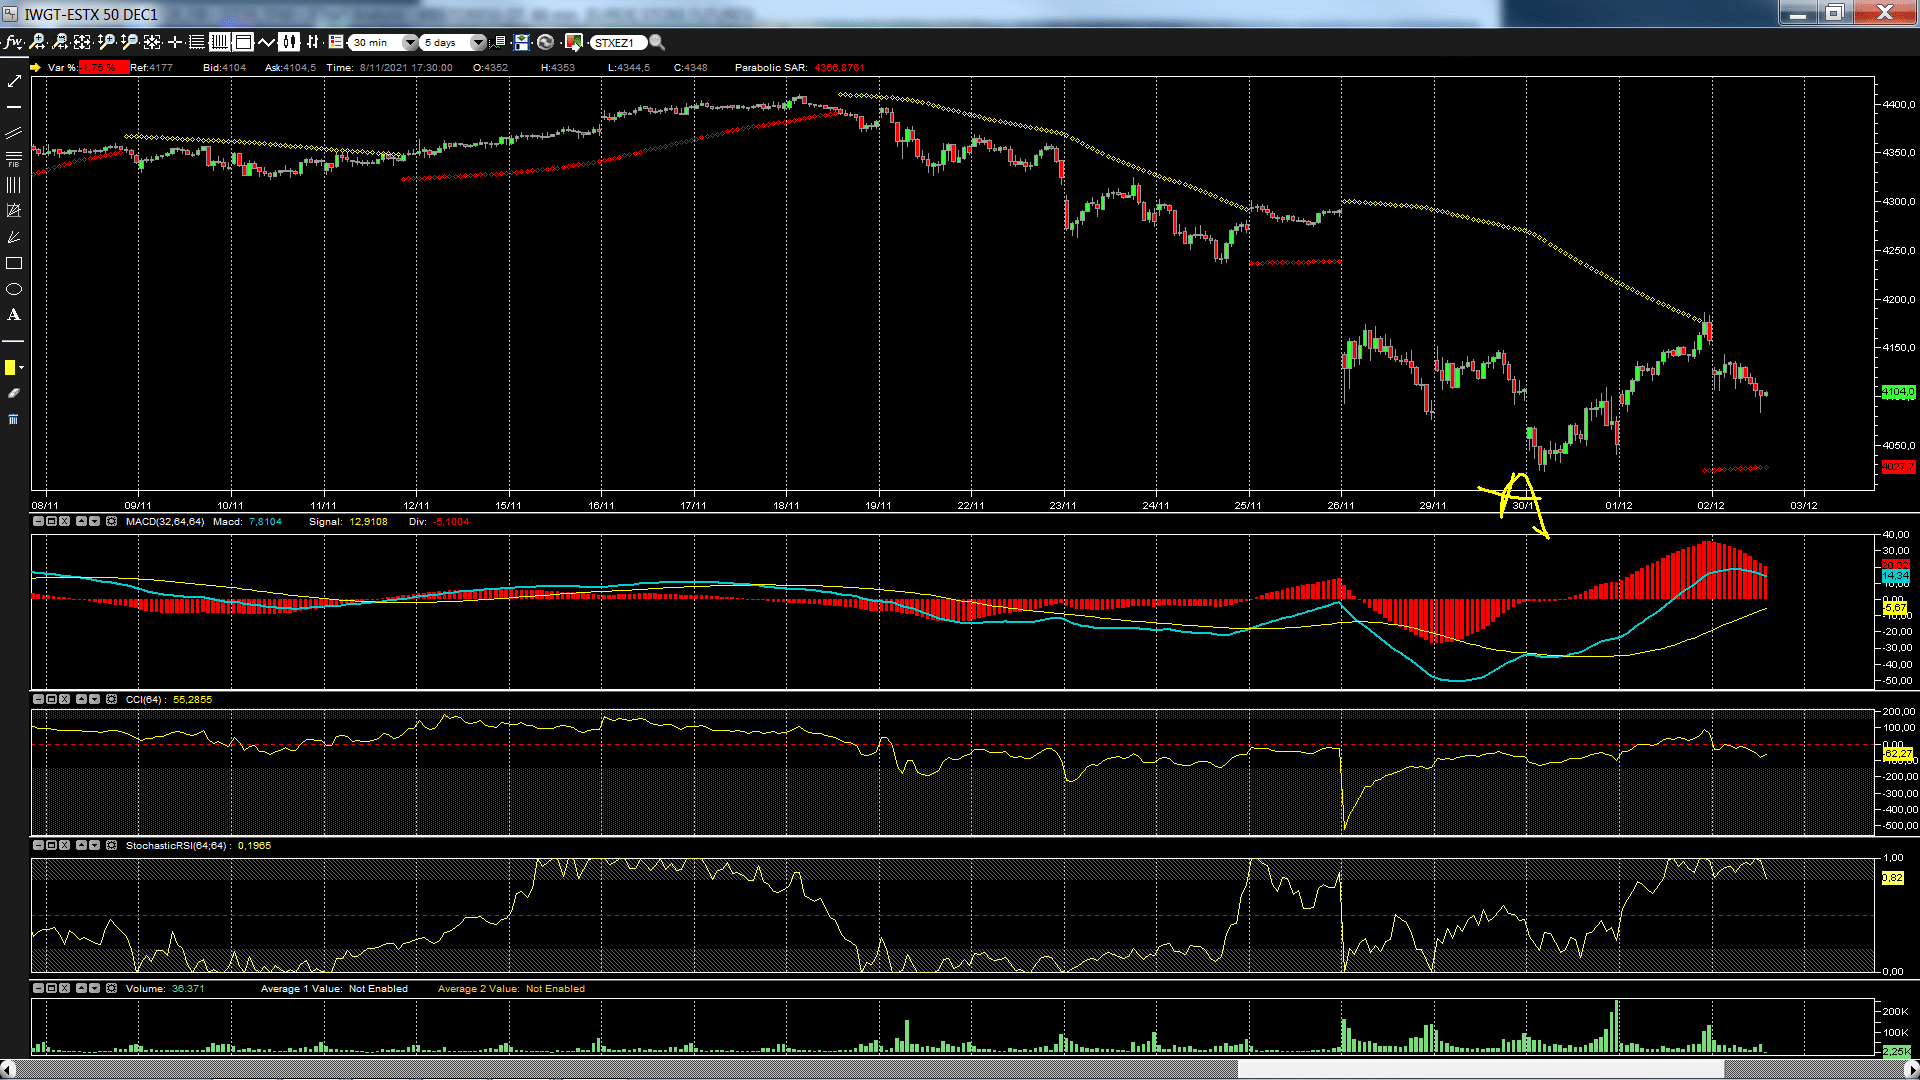Click the STXEZ1 symbol input field
The width and height of the screenshot is (1920, 1080).
click(x=618, y=42)
